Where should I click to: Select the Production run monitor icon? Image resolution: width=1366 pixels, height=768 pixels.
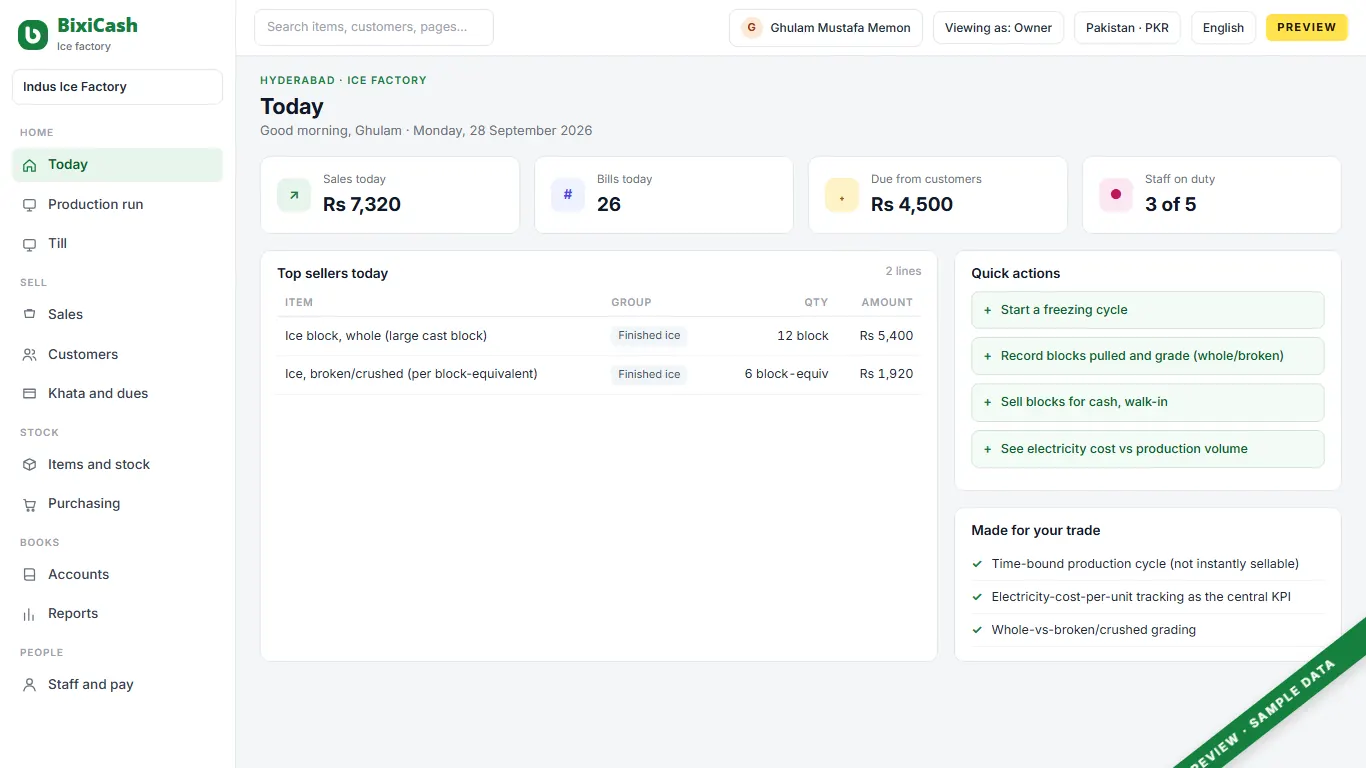click(29, 204)
